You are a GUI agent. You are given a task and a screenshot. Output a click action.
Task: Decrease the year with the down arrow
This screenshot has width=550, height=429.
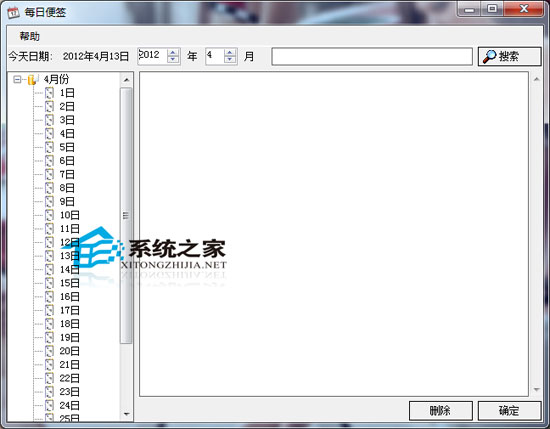(x=173, y=60)
